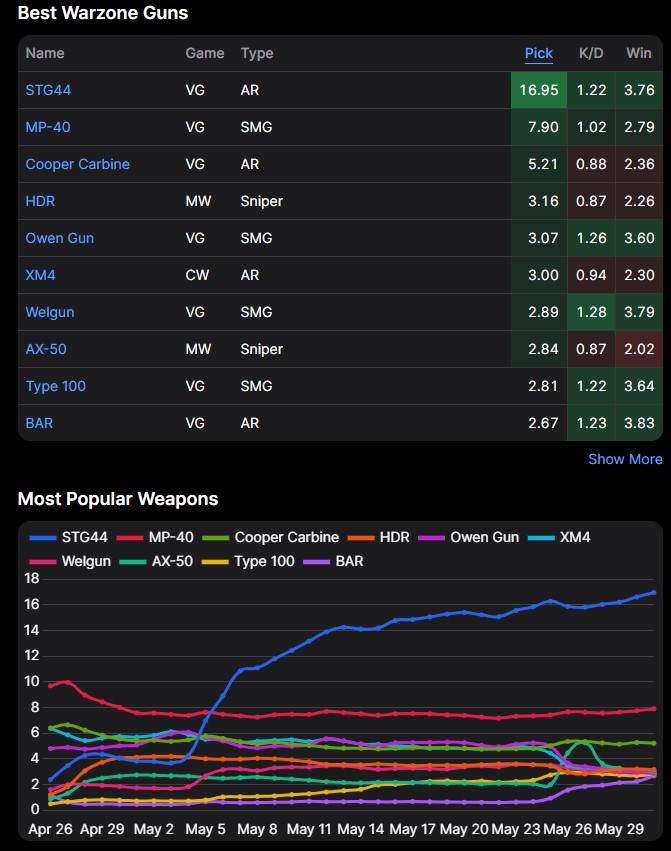Sort table by Pick column
The image size is (671, 851).
click(x=538, y=53)
